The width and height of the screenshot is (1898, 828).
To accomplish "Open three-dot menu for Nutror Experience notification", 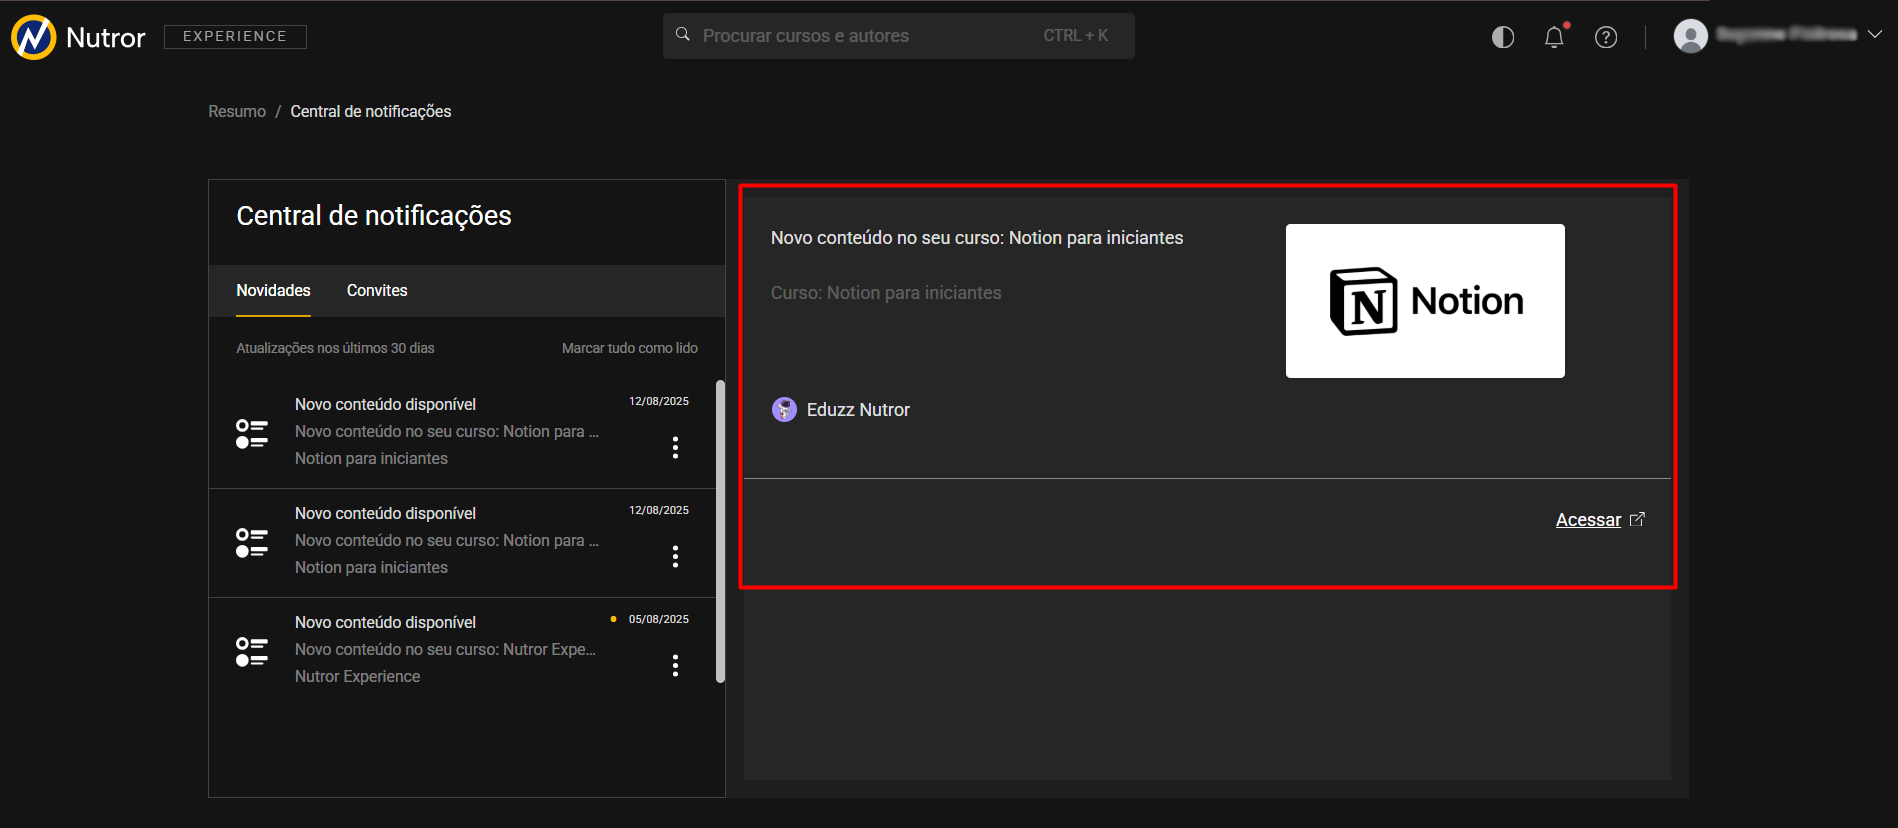I will coord(675,665).
